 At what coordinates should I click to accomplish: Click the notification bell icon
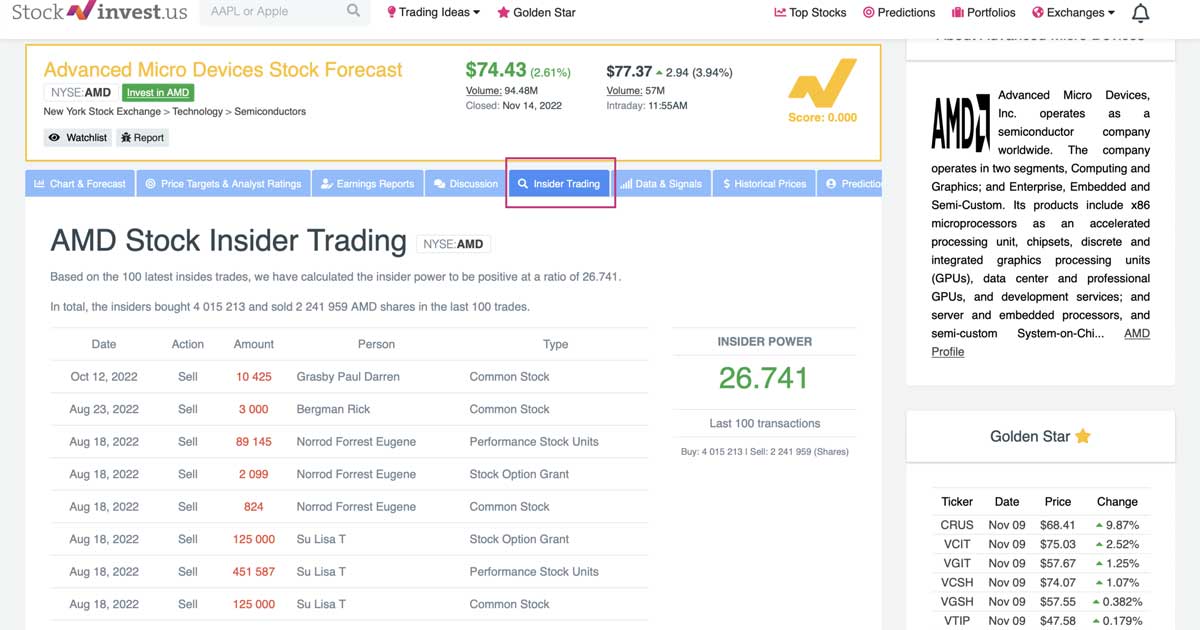tap(1140, 13)
